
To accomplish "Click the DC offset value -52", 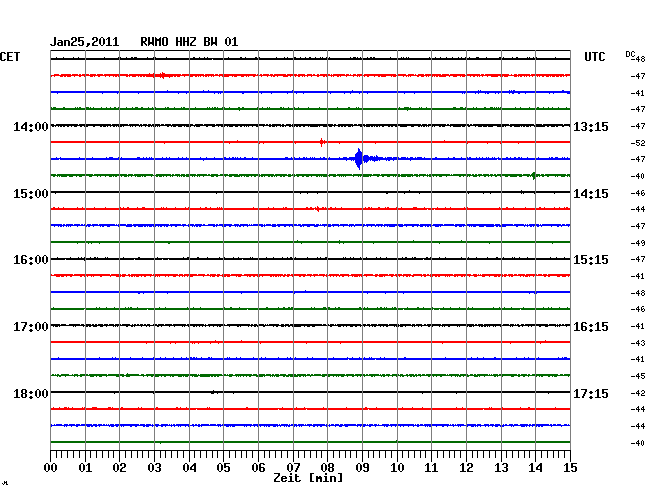I will [638, 143].
